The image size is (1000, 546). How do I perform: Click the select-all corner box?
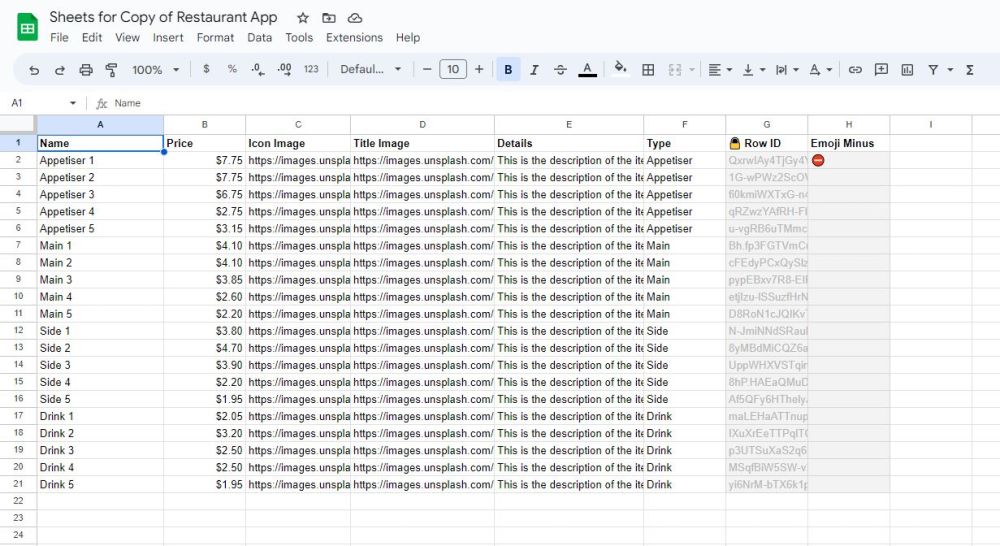(x=18, y=124)
